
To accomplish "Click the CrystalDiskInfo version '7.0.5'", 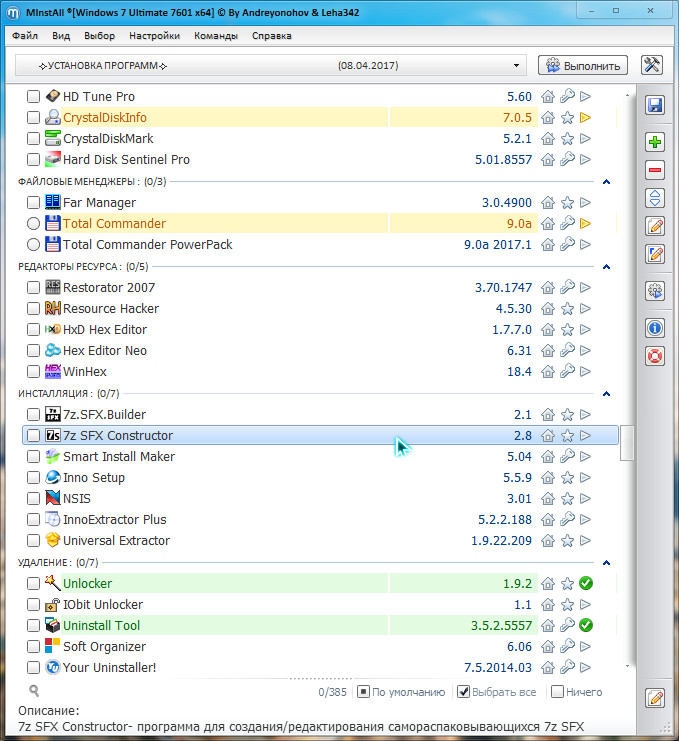I will point(517,118).
